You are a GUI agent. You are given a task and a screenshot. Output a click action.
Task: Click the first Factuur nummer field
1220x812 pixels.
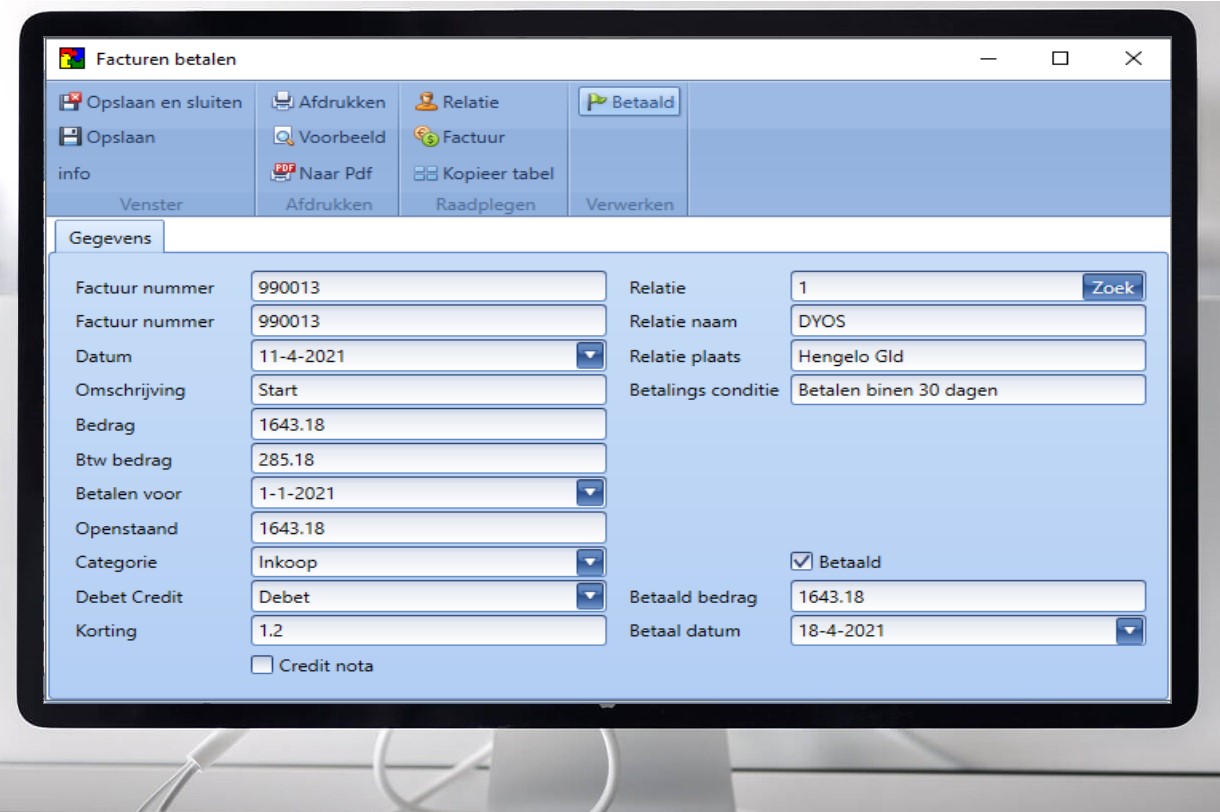pos(429,287)
